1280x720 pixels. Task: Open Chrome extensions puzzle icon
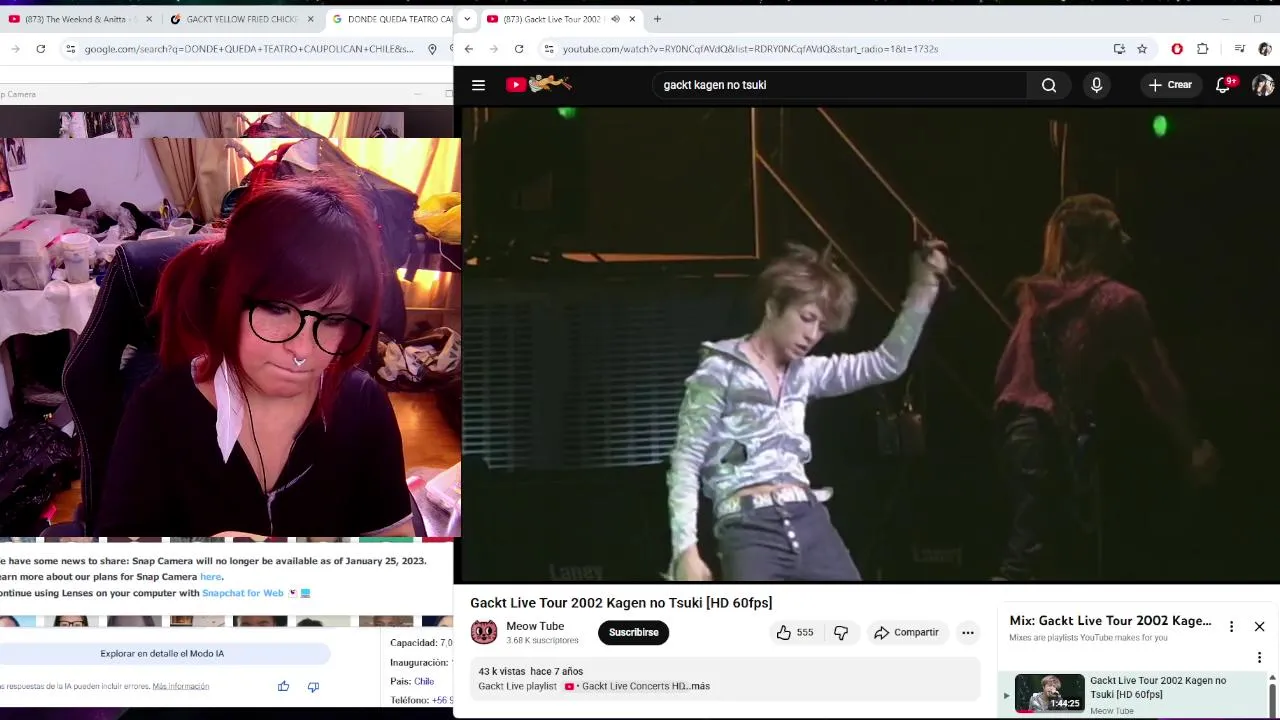[x=1202, y=49]
